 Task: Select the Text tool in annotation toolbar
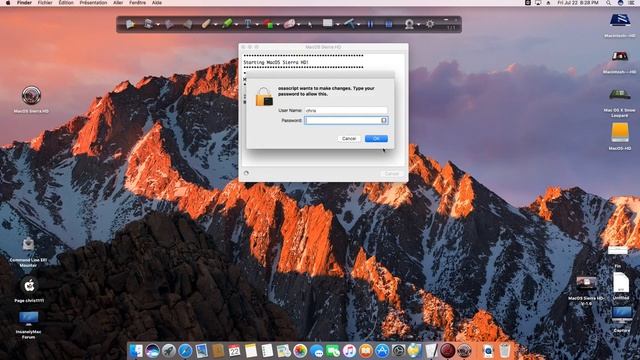(248, 24)
